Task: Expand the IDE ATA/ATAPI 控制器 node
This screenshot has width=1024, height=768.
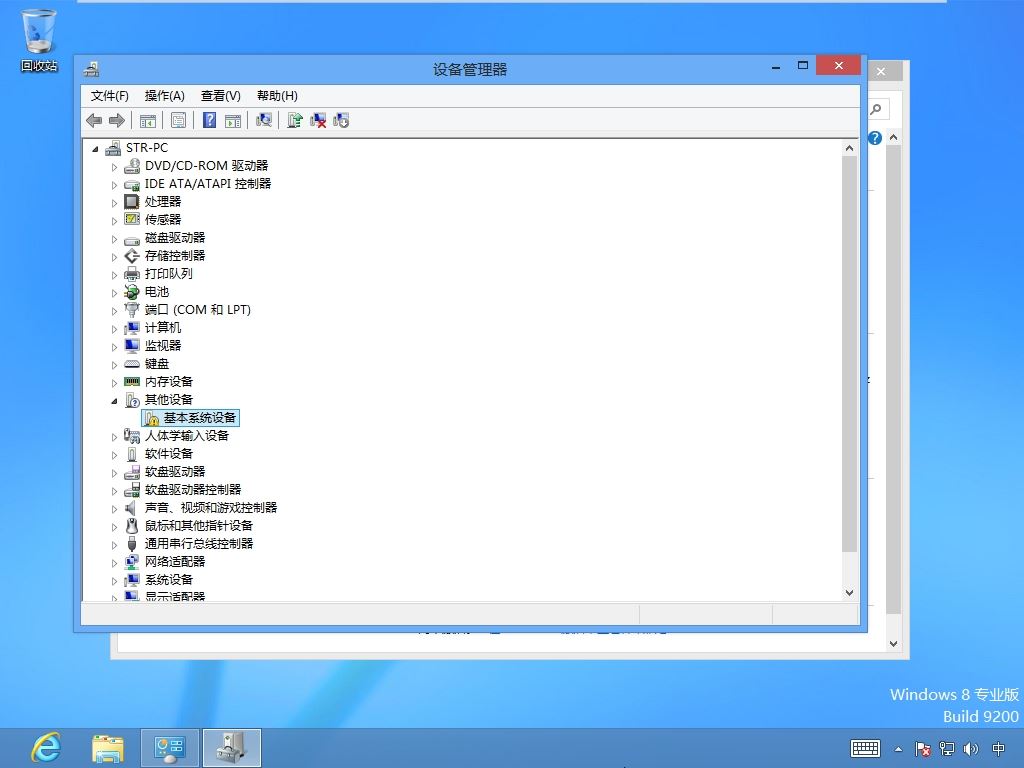Action: click(x=114, y=185)
